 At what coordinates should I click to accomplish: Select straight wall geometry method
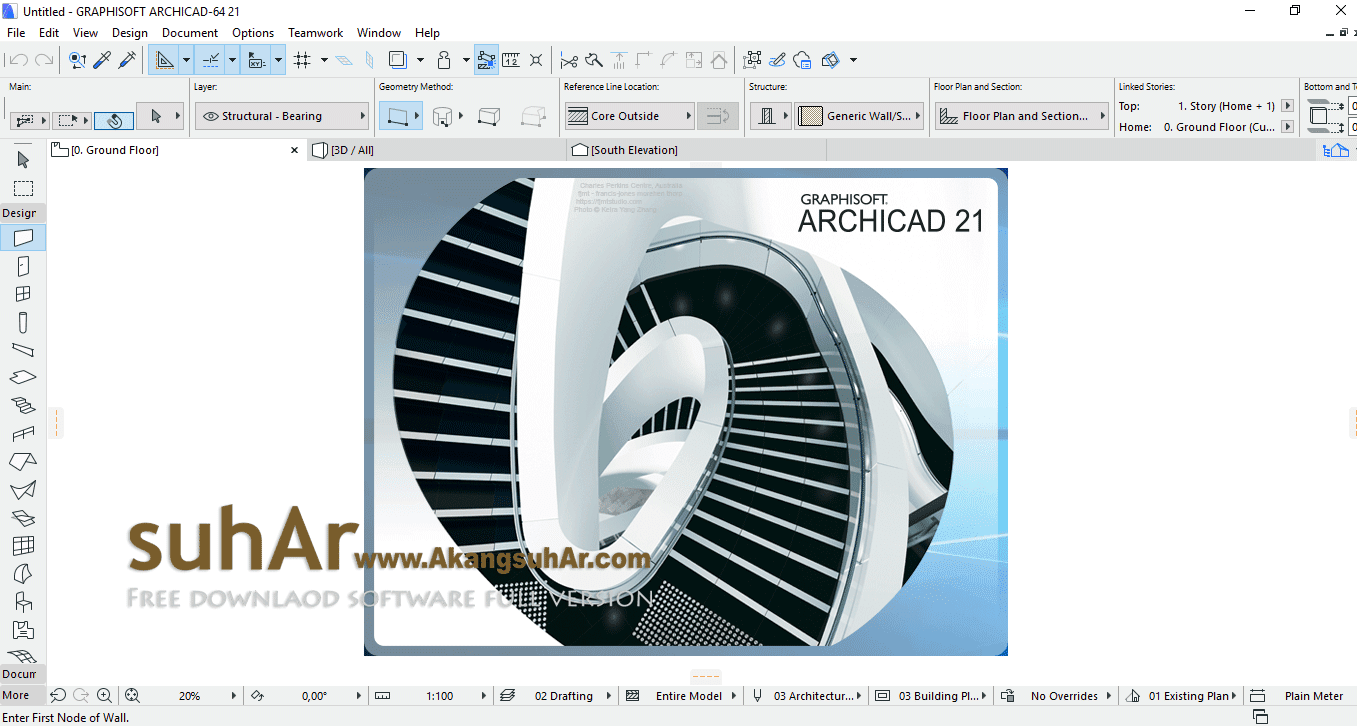[x=400, y=117]
